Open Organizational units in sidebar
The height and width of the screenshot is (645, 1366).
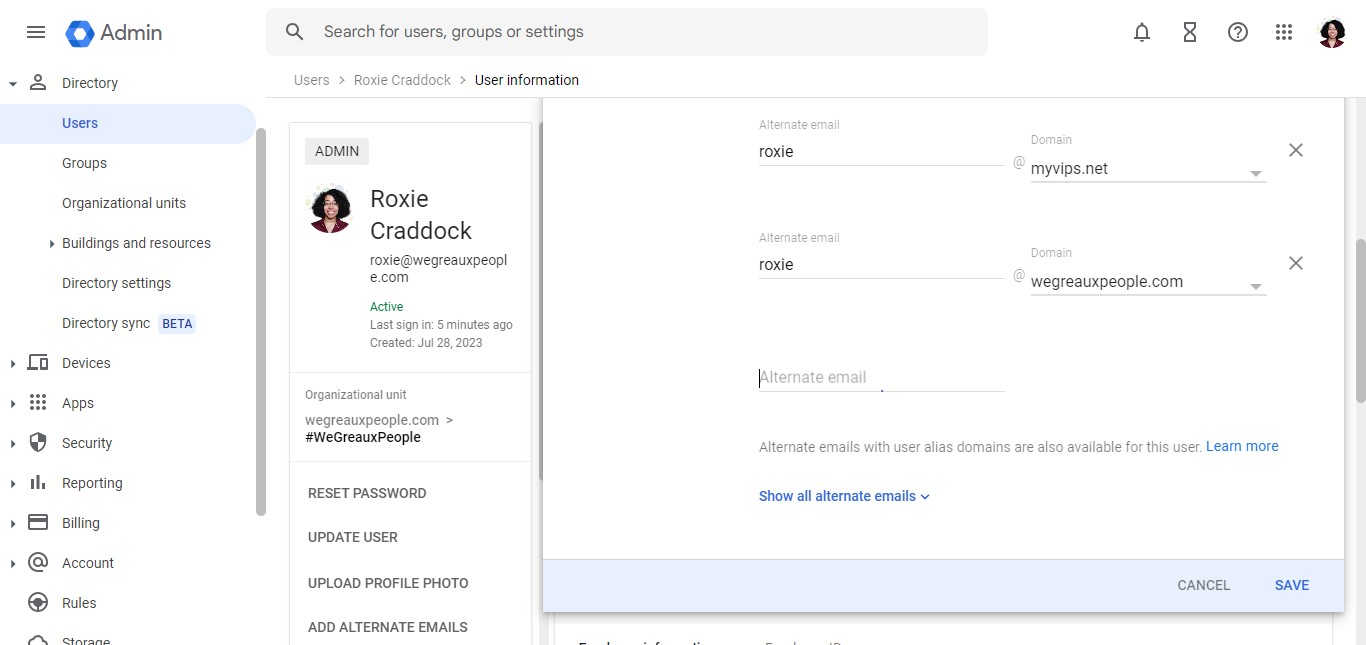coord(124,203)
